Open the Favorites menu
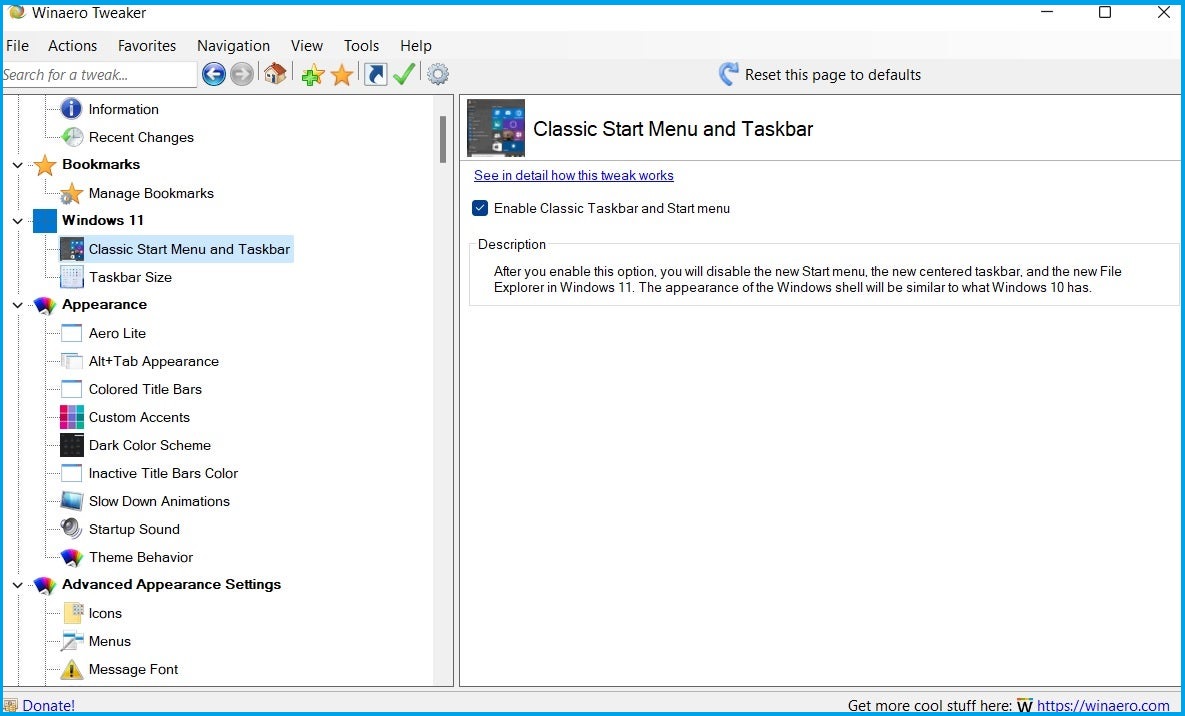This screenshot has height=716, width=1185. pyautogui.click(x=147, y=45)
